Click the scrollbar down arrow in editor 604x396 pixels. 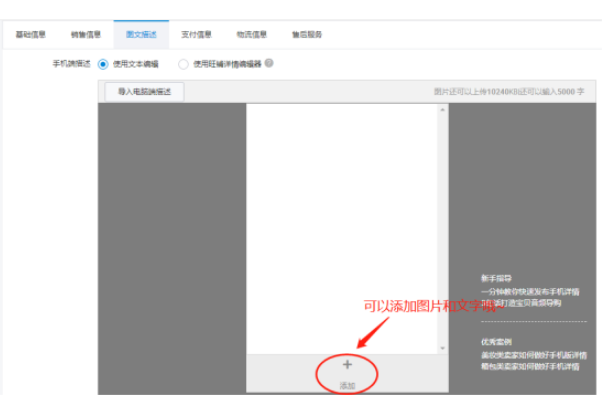(443, 348)
